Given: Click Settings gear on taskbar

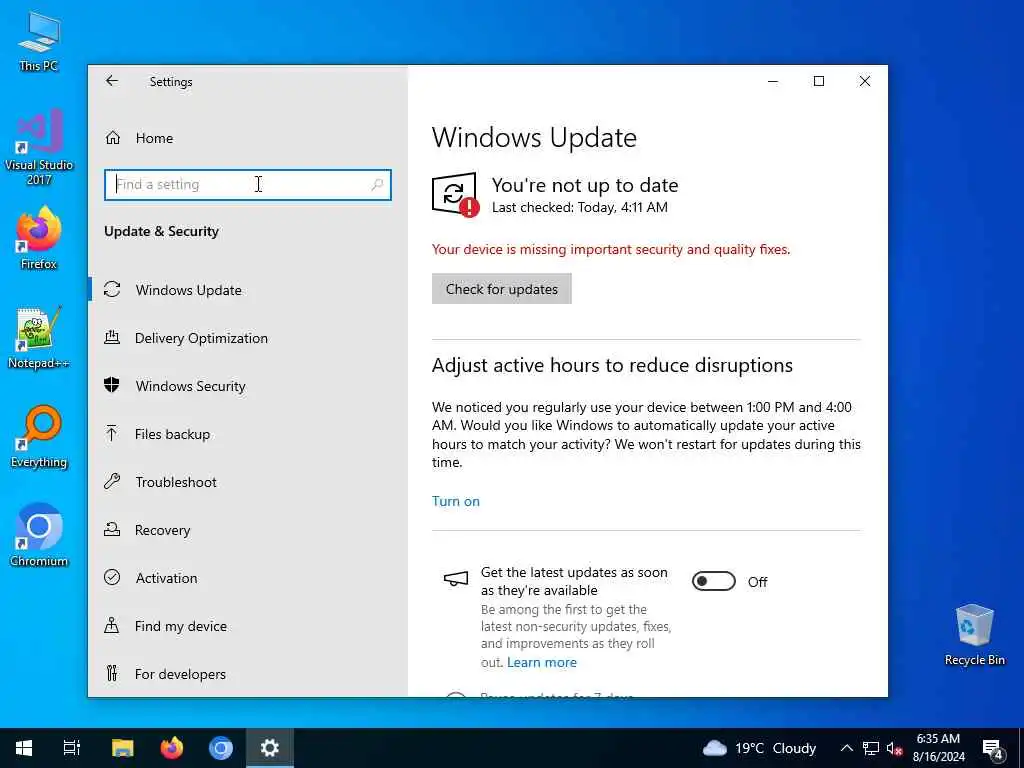Looking at the screenshot, I should coord(270,748).
